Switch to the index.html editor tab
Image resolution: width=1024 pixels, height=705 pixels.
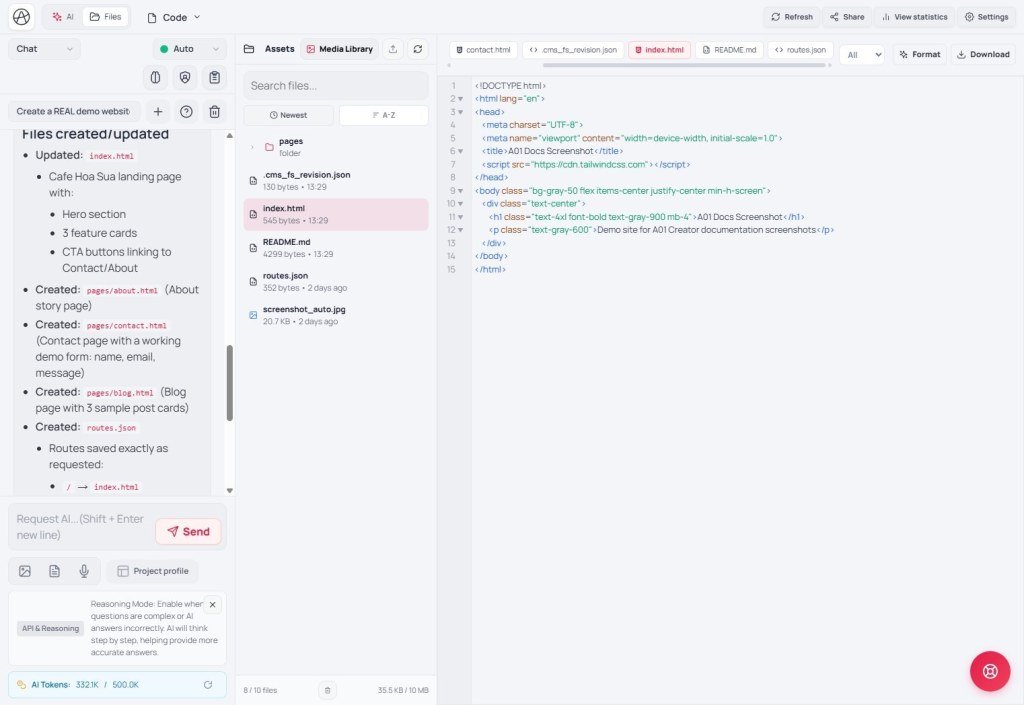(x=660, y=50)
